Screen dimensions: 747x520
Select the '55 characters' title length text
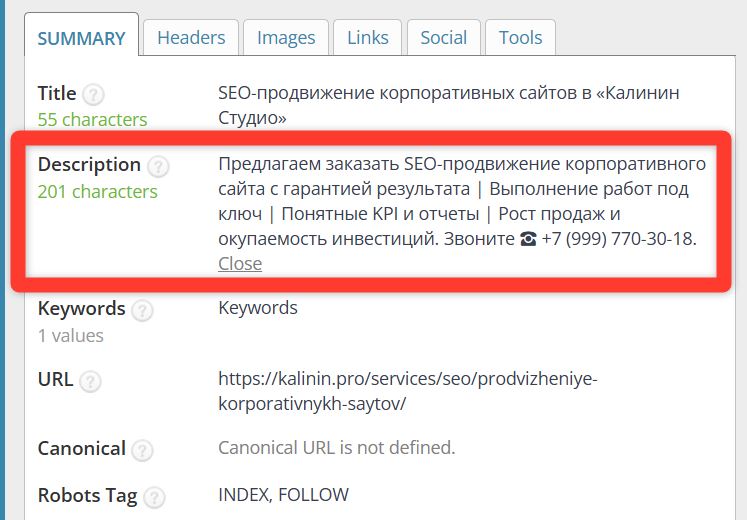click(92, 120)
